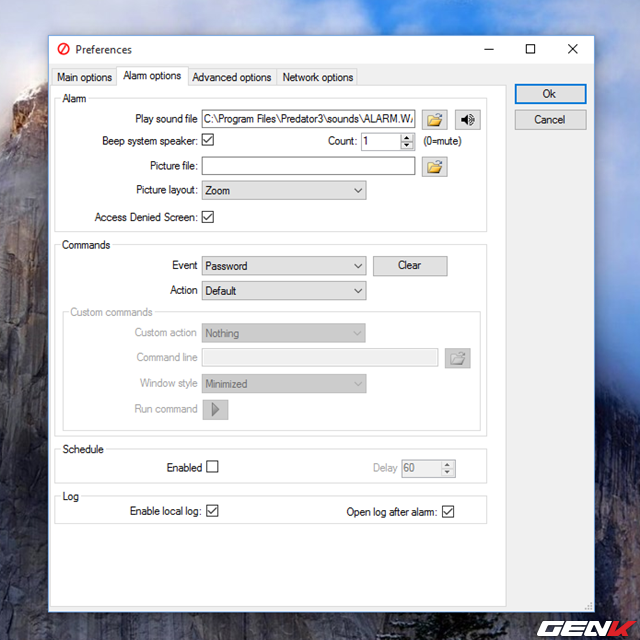Browse for picture file folder icon
Image resolution: width=640 pixels, height=640 pixels.
point(434,167)
